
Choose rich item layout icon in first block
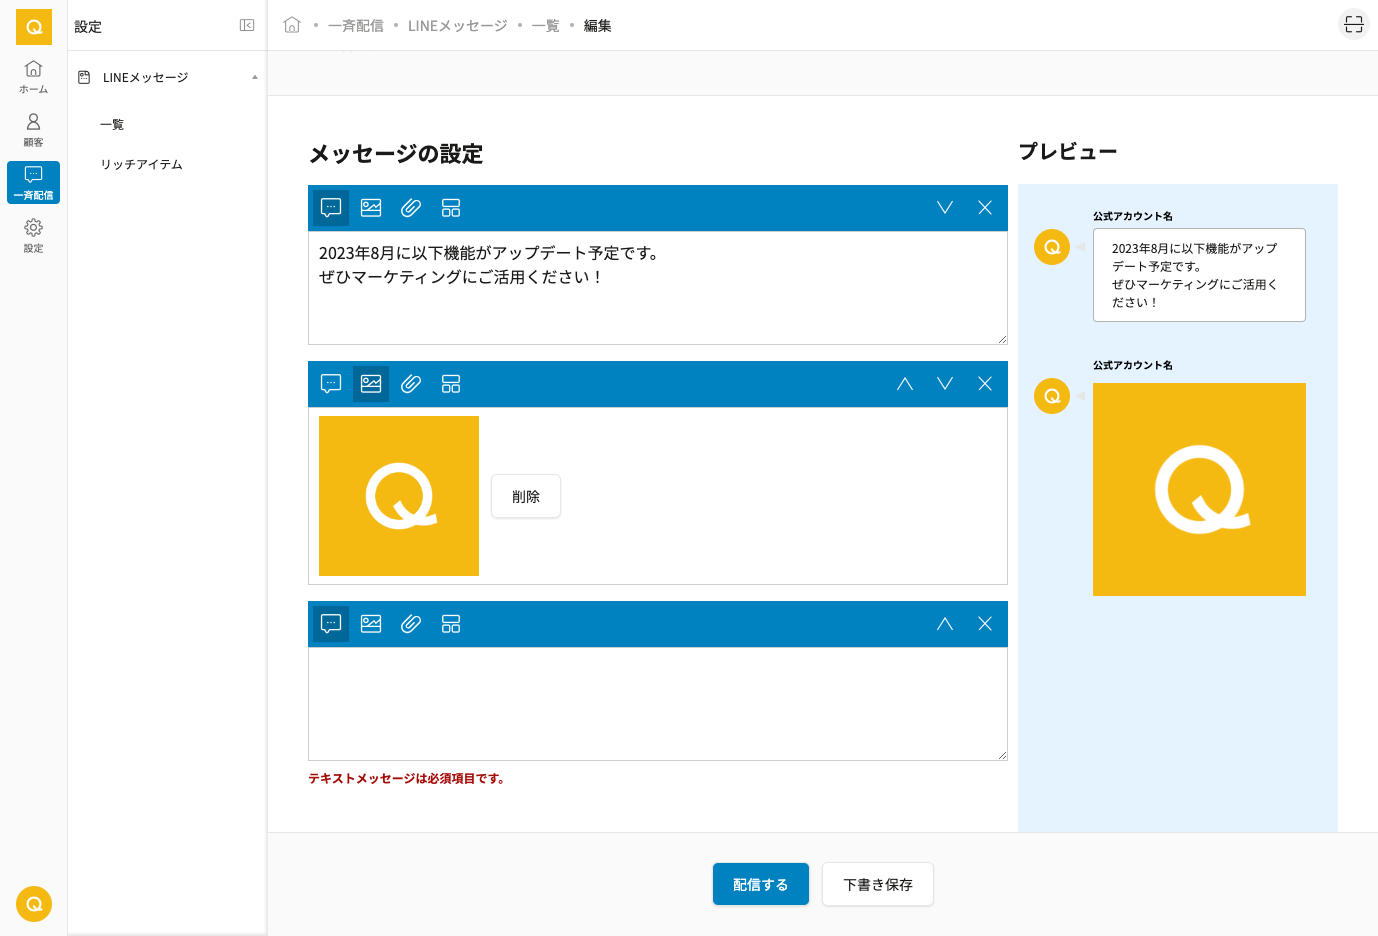(x=451, y=208)
